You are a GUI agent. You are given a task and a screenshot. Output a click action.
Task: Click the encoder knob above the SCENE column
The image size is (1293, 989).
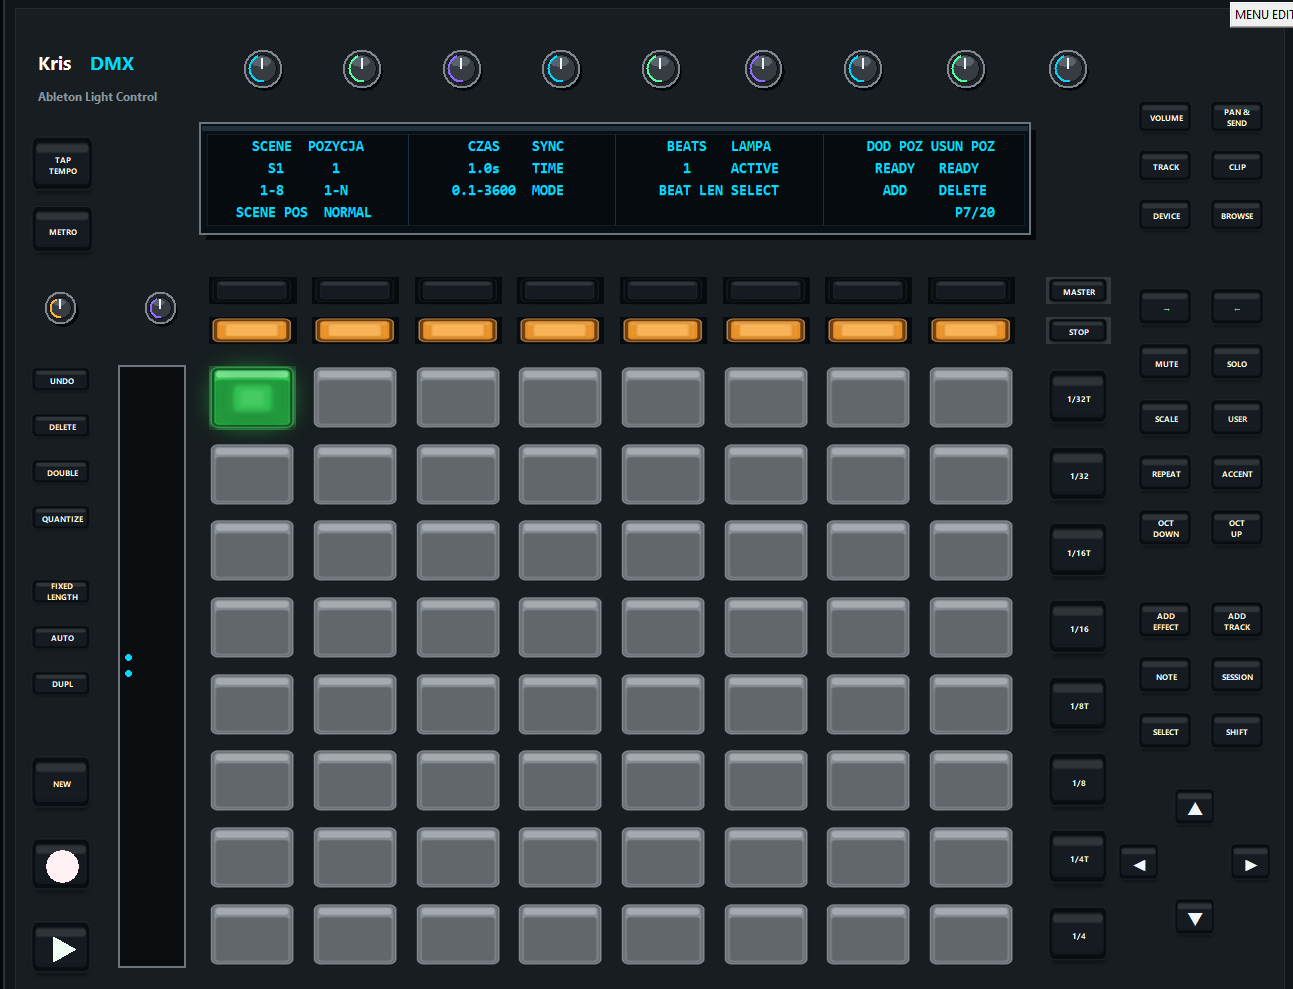[263, 69]
